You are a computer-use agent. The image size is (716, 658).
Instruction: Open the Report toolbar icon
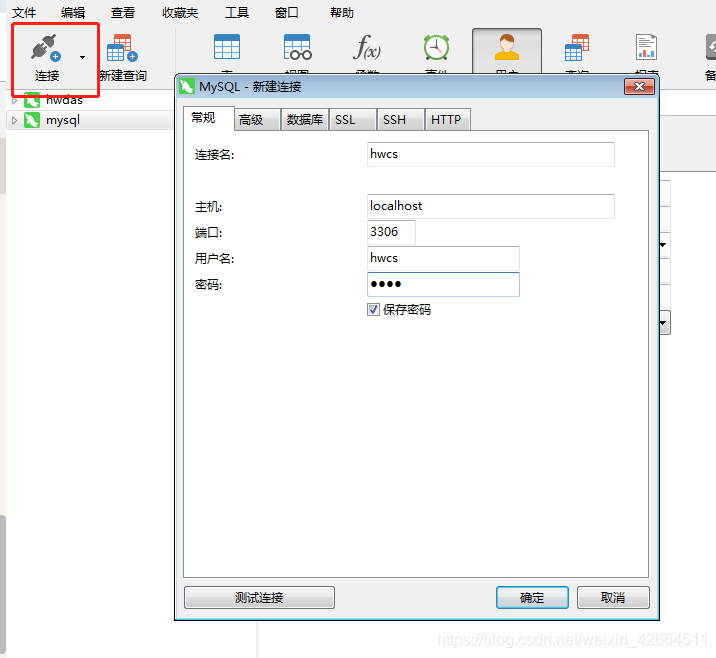647,47
